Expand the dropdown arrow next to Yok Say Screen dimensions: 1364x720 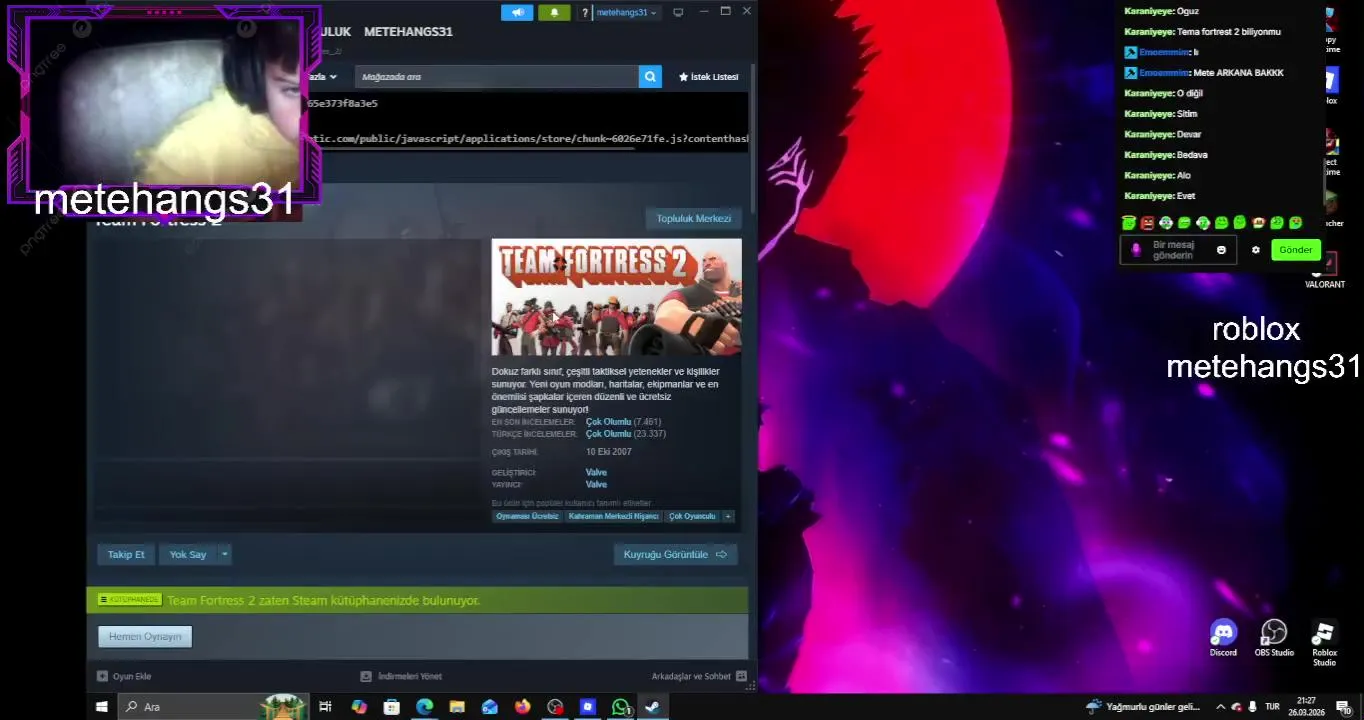tap(225, 554)
